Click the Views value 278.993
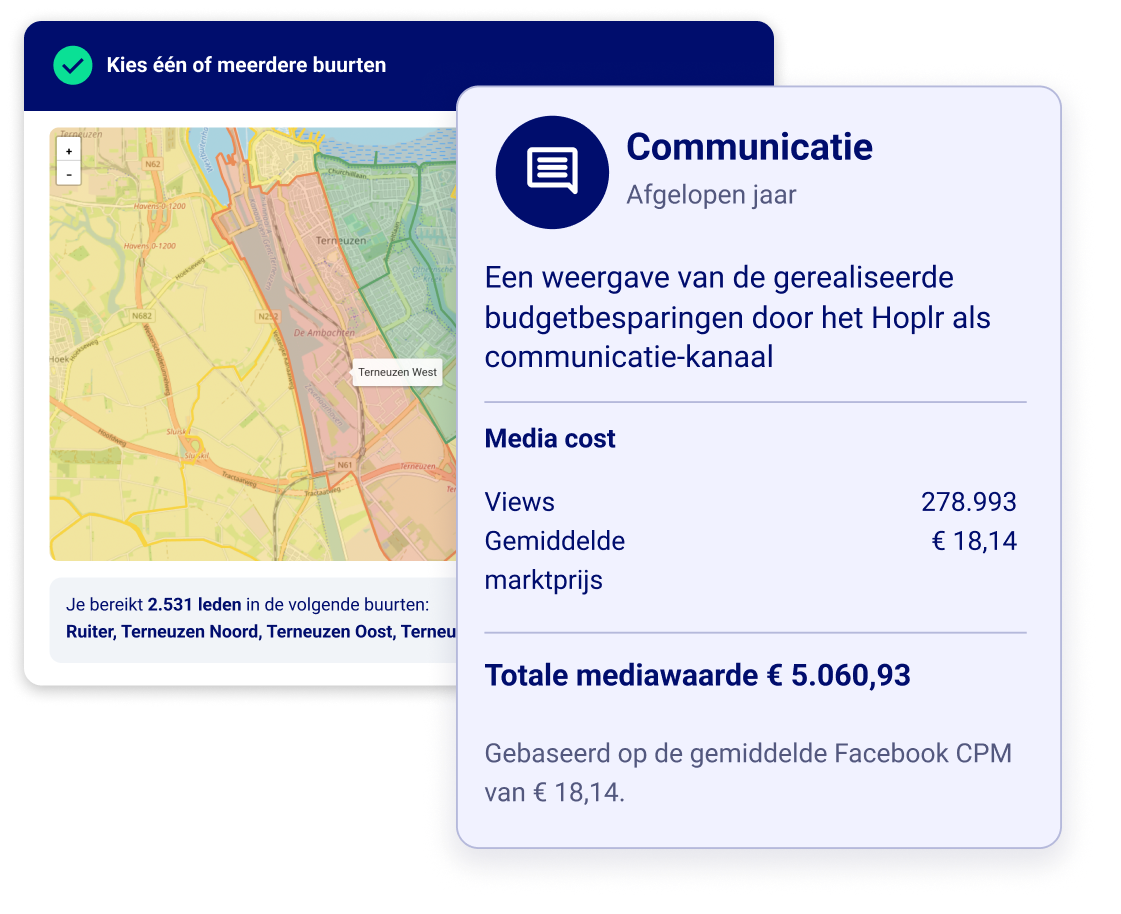The image size is (1121, 914). point(968,502)
